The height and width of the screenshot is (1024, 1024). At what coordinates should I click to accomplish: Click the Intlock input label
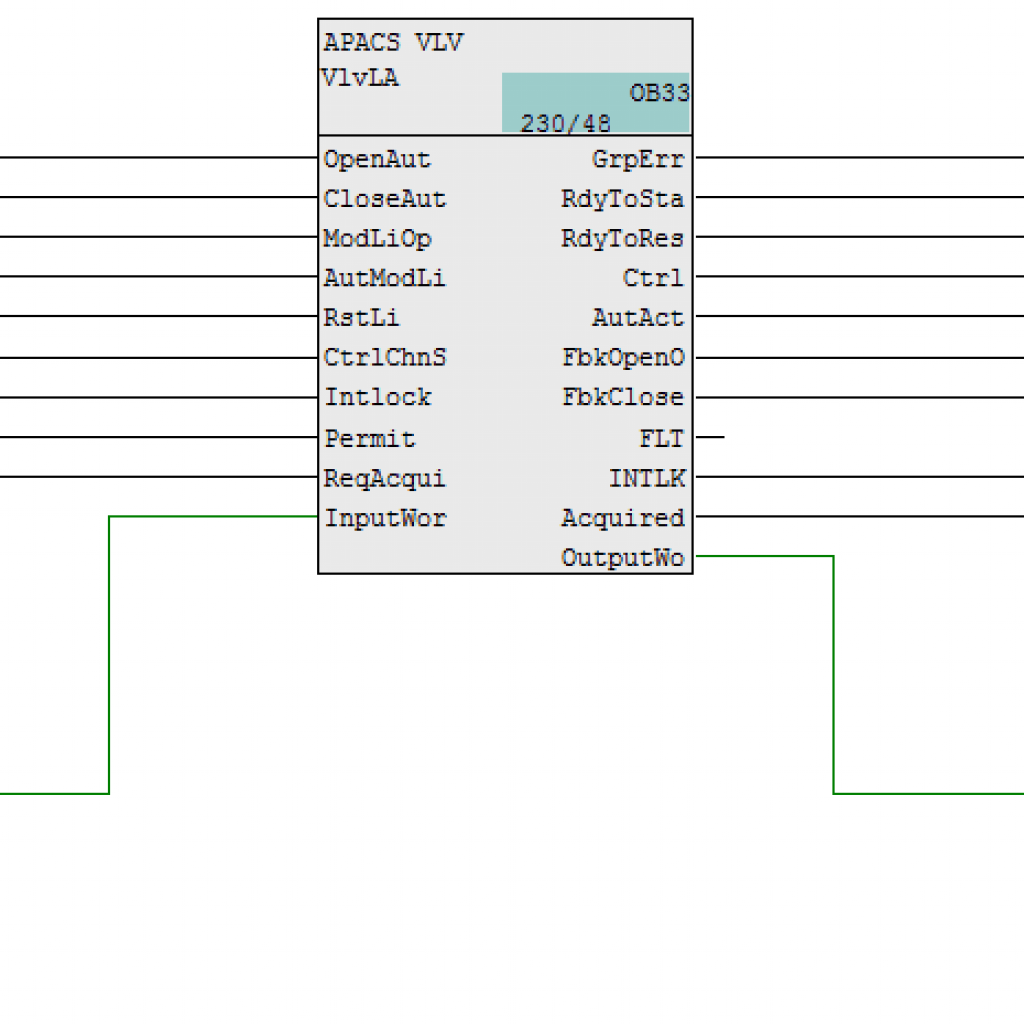tap(377, 397)
